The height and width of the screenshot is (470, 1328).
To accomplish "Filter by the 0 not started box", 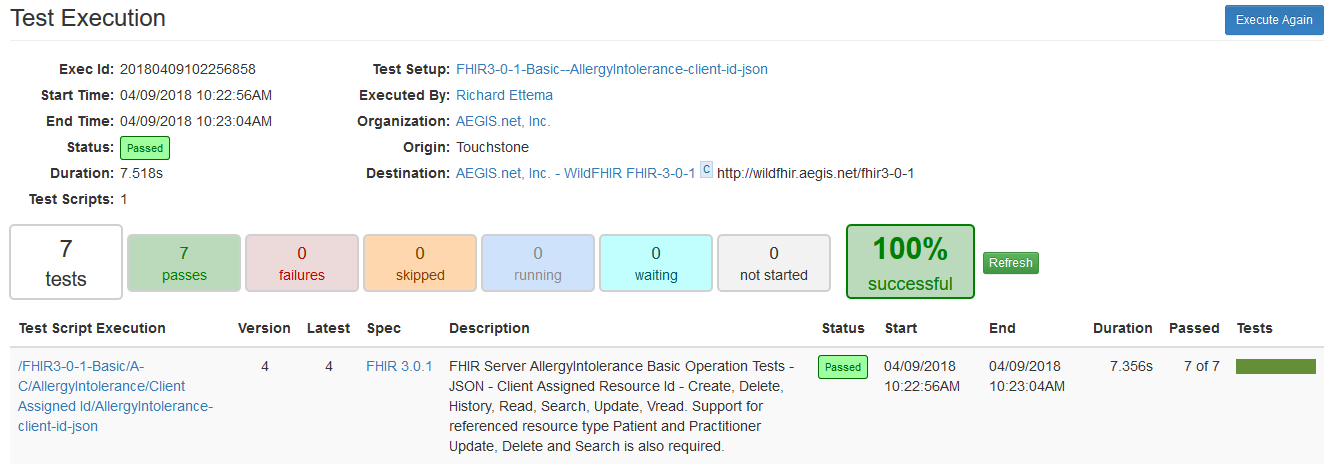I will (774, 263).
